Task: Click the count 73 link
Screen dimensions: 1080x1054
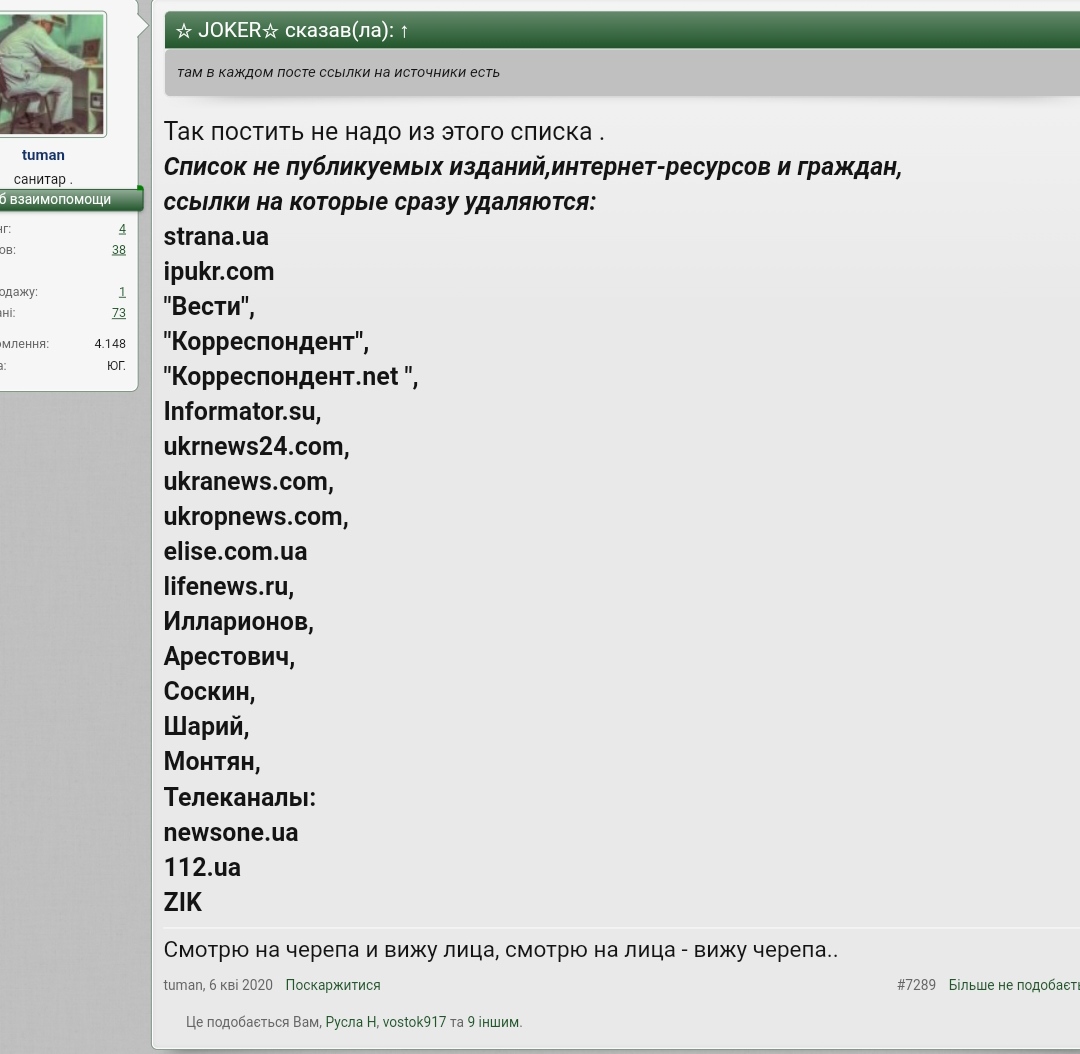Action: [x=118, y=313]
